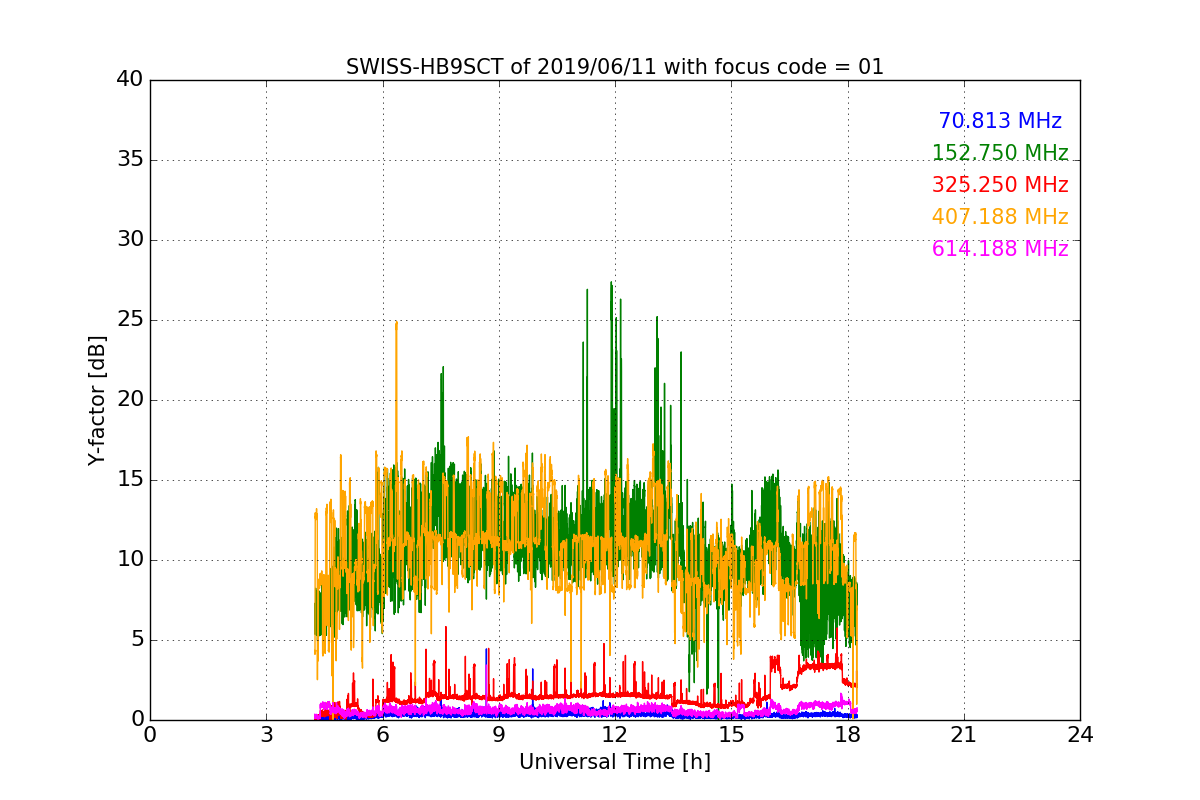Click the 3 tick on the time axis
Viewport: 1200px width, 800px height.
tap(266, 735)
